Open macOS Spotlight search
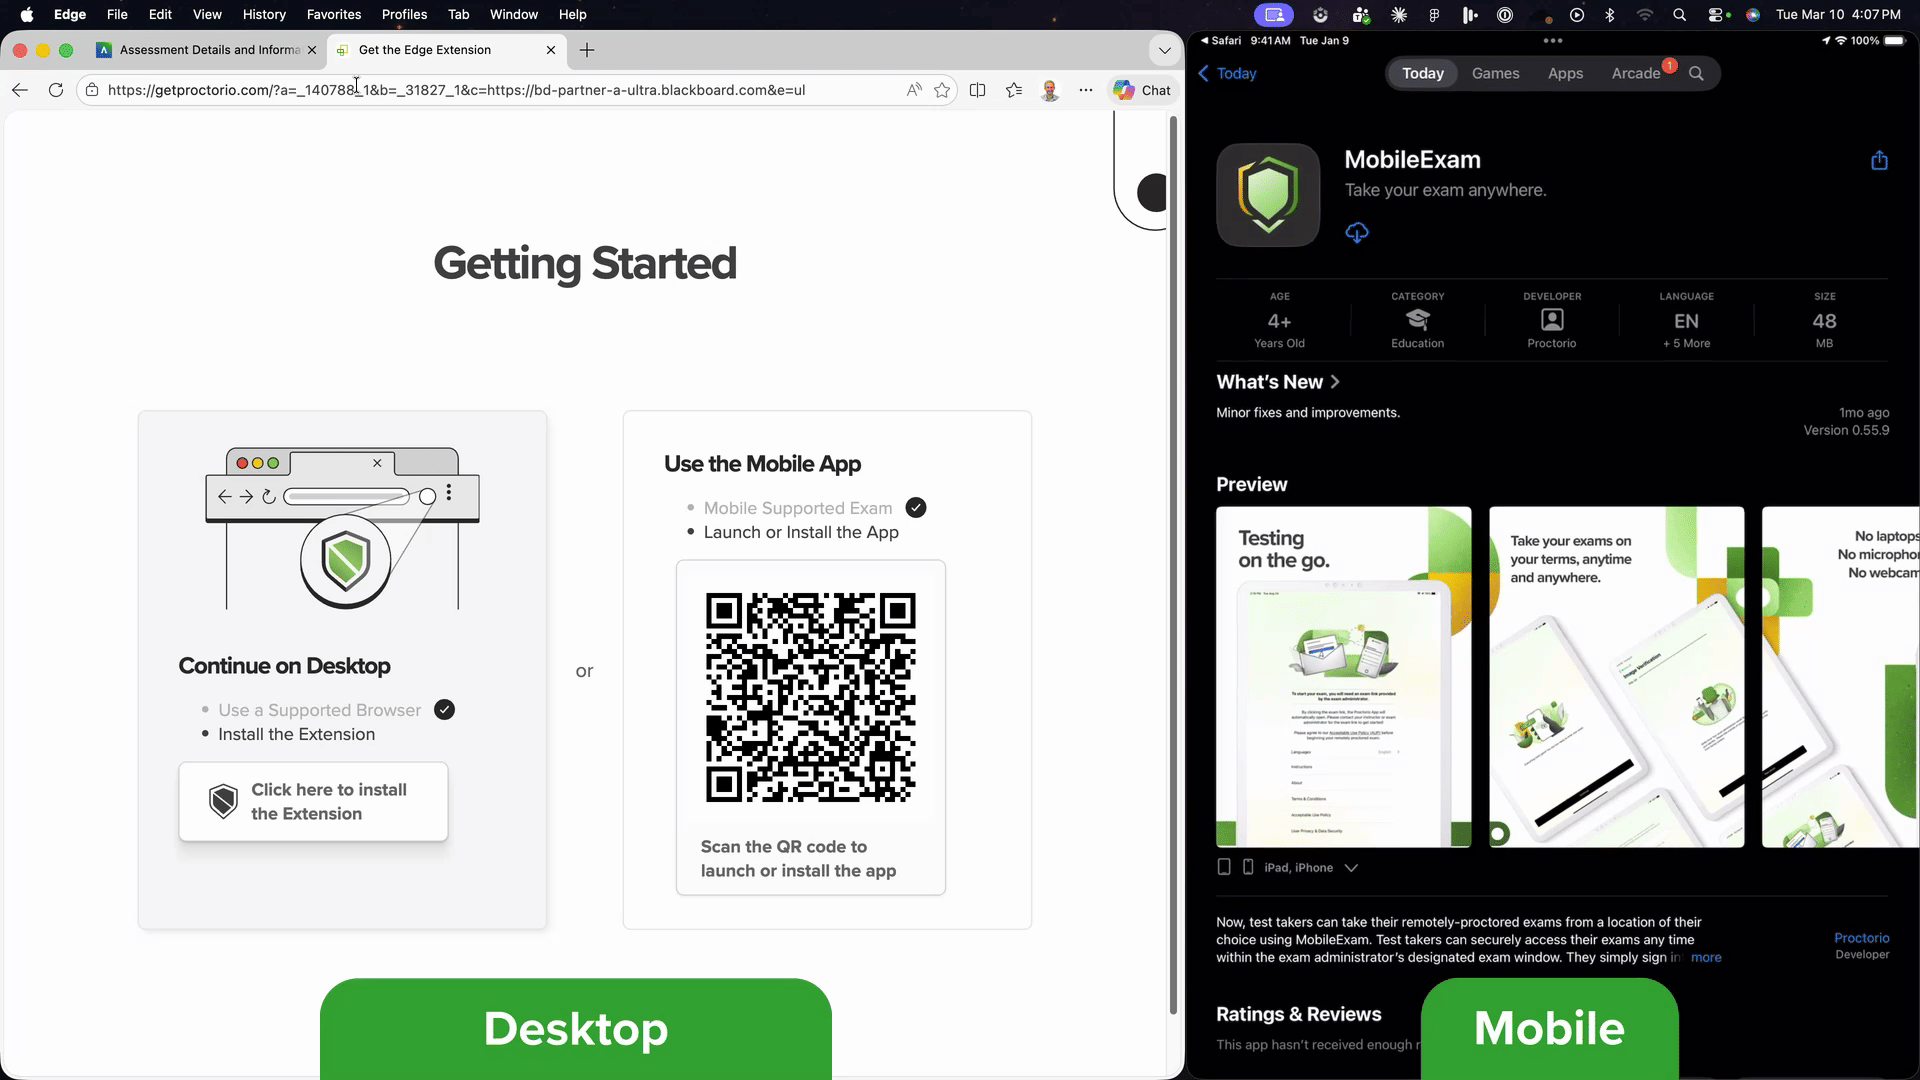The image size is (1920, 1080). pyautogui.click(x=1680, y=15)
